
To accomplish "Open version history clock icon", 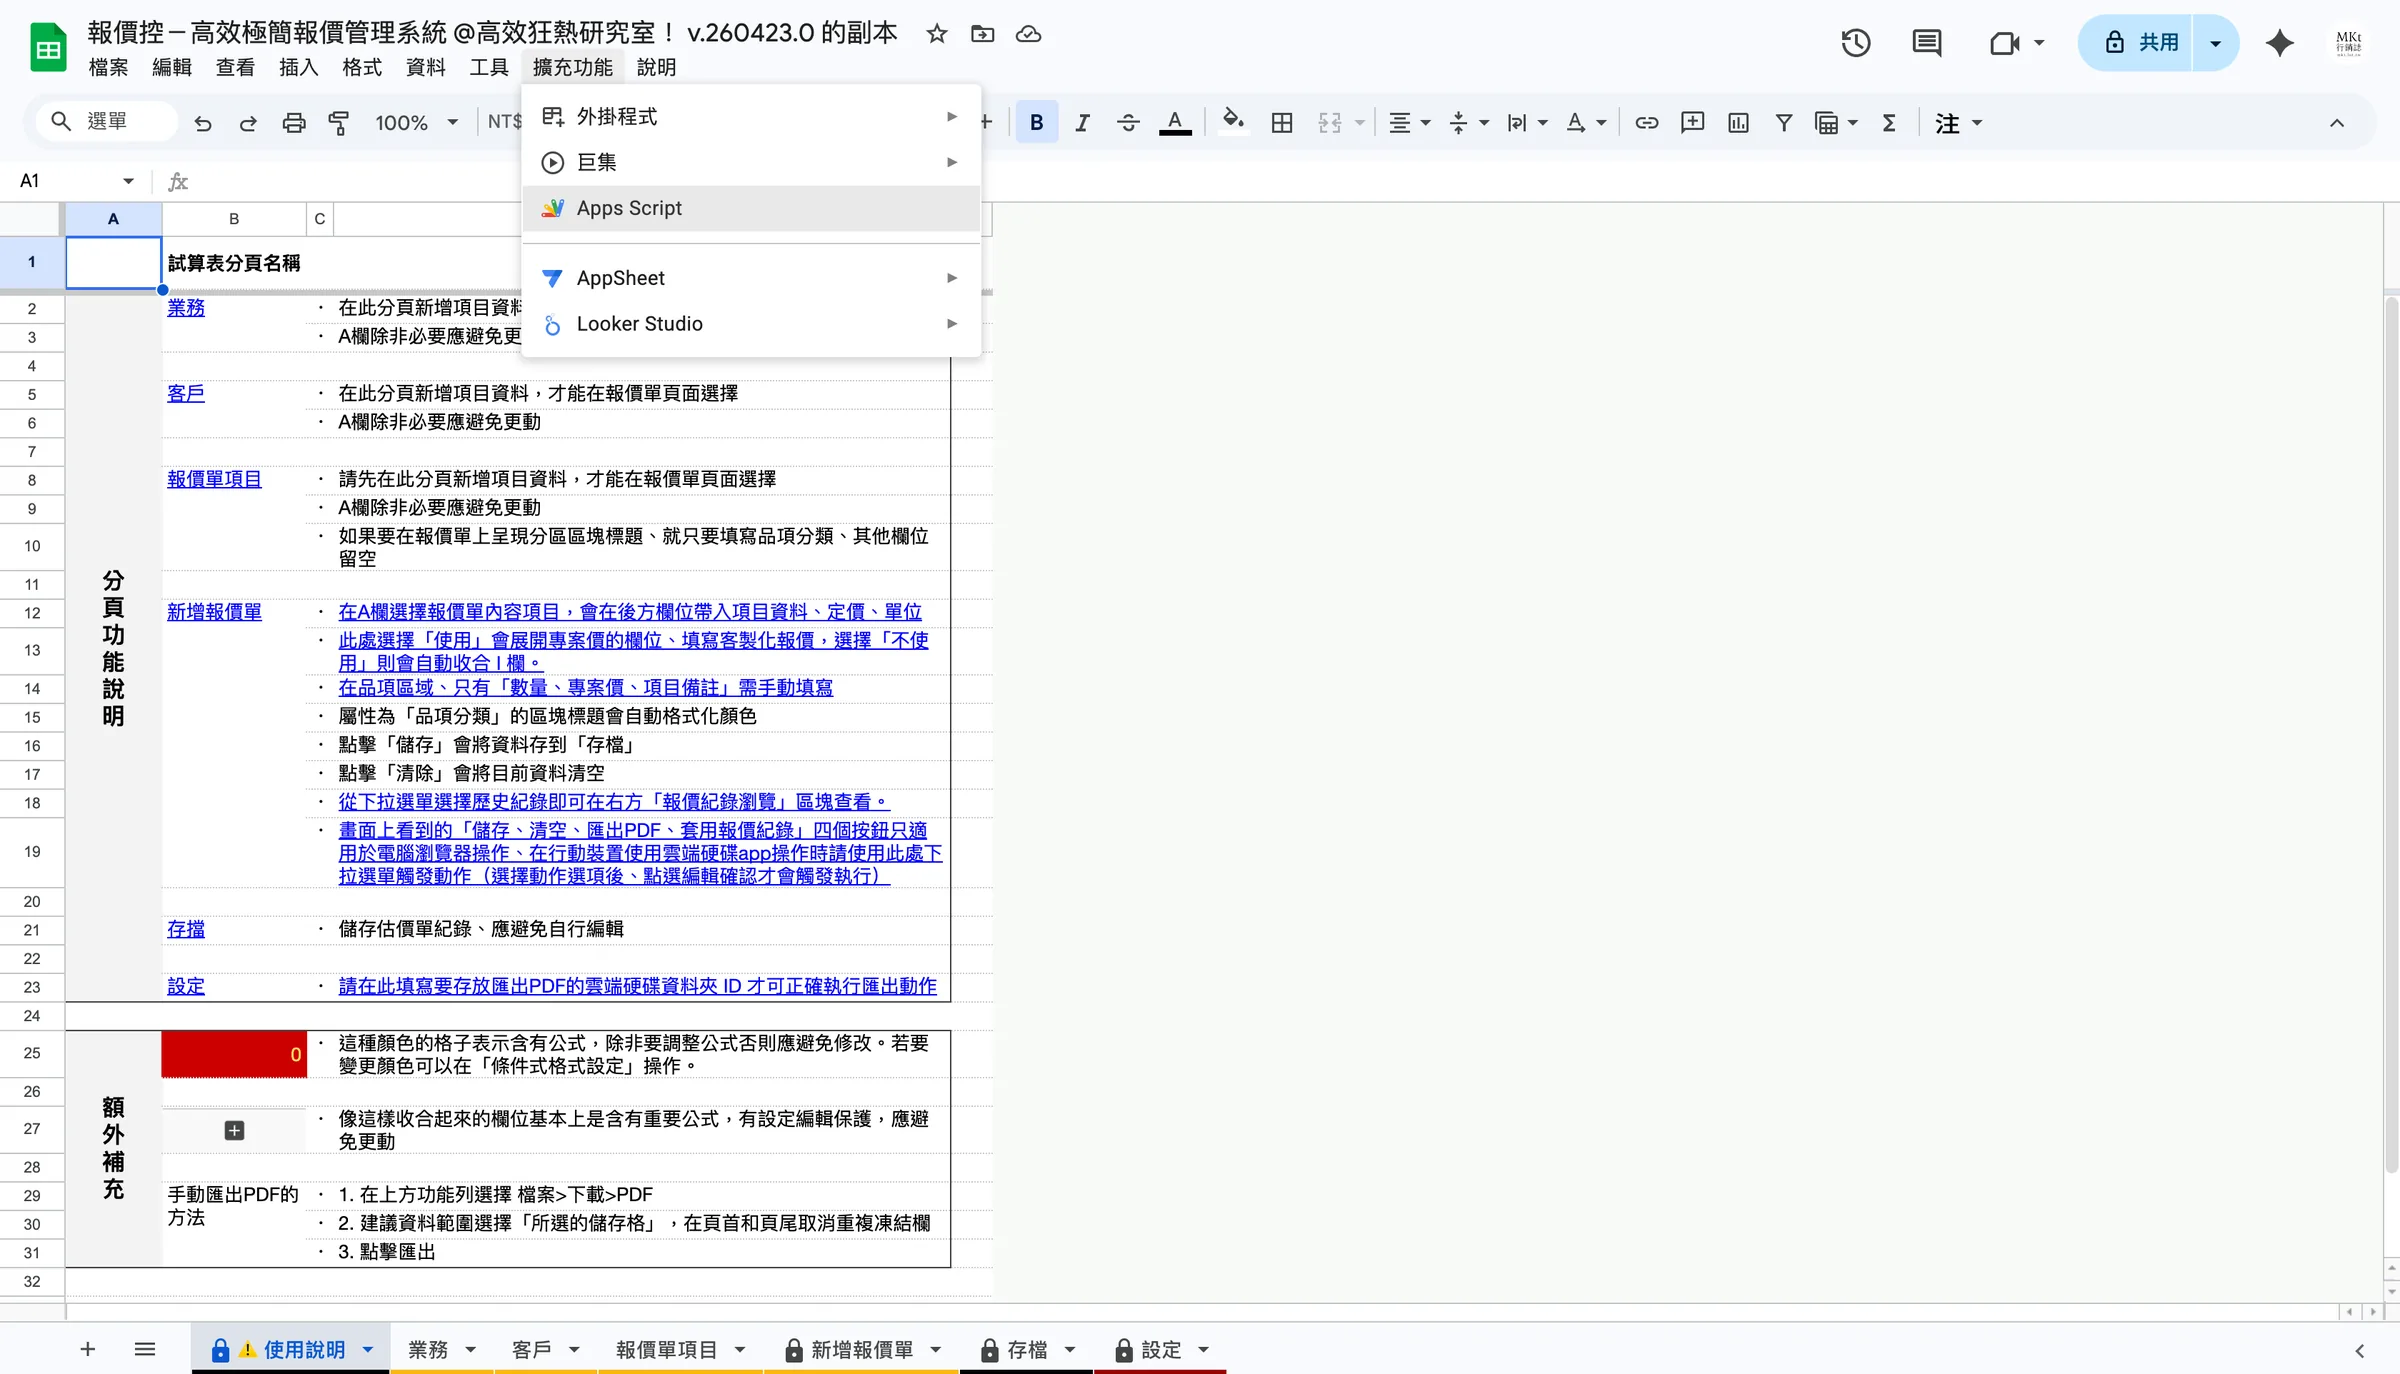I will pos(1856,43).
